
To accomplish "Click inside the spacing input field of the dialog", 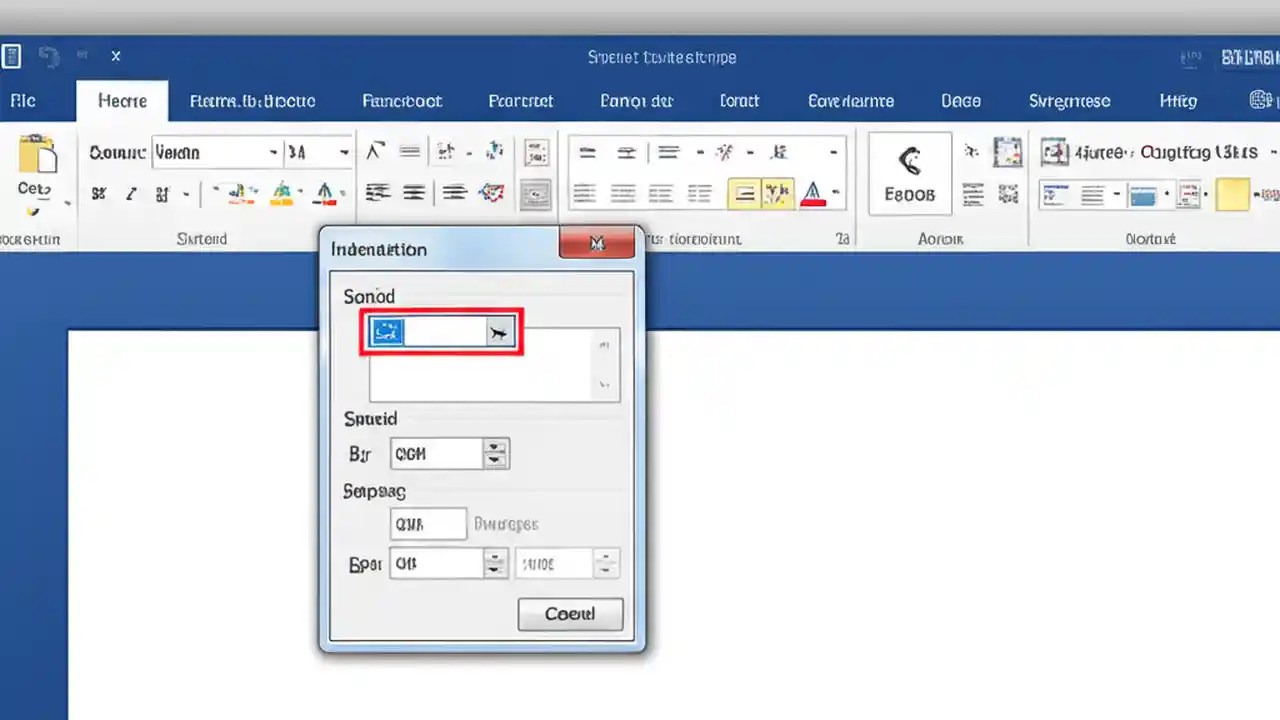I will 428,524.
